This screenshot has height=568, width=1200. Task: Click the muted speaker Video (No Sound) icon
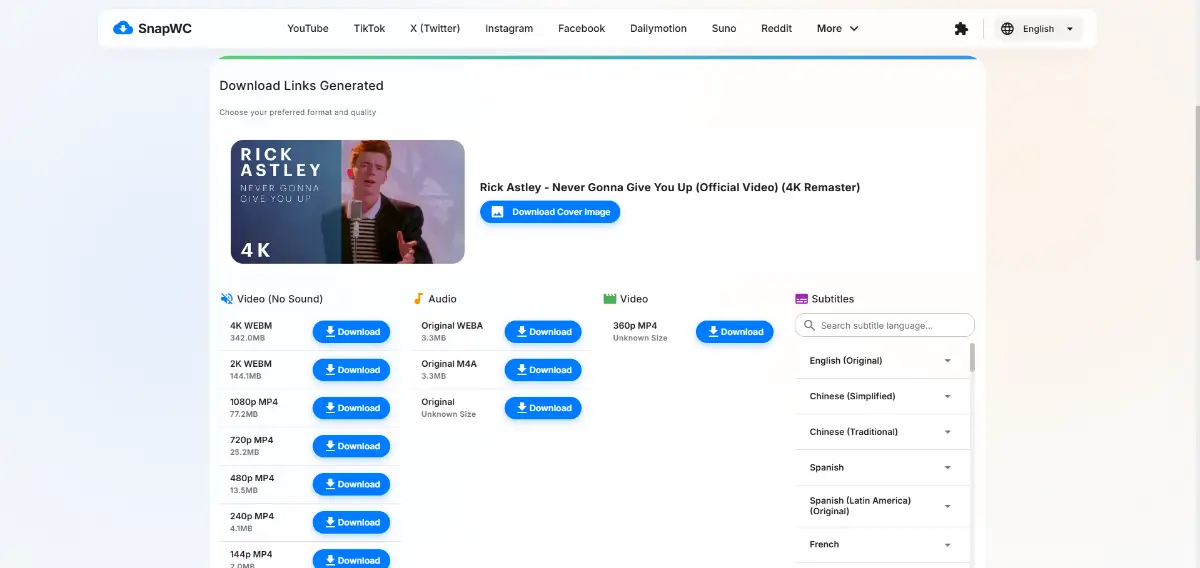[x=226, y=299]
